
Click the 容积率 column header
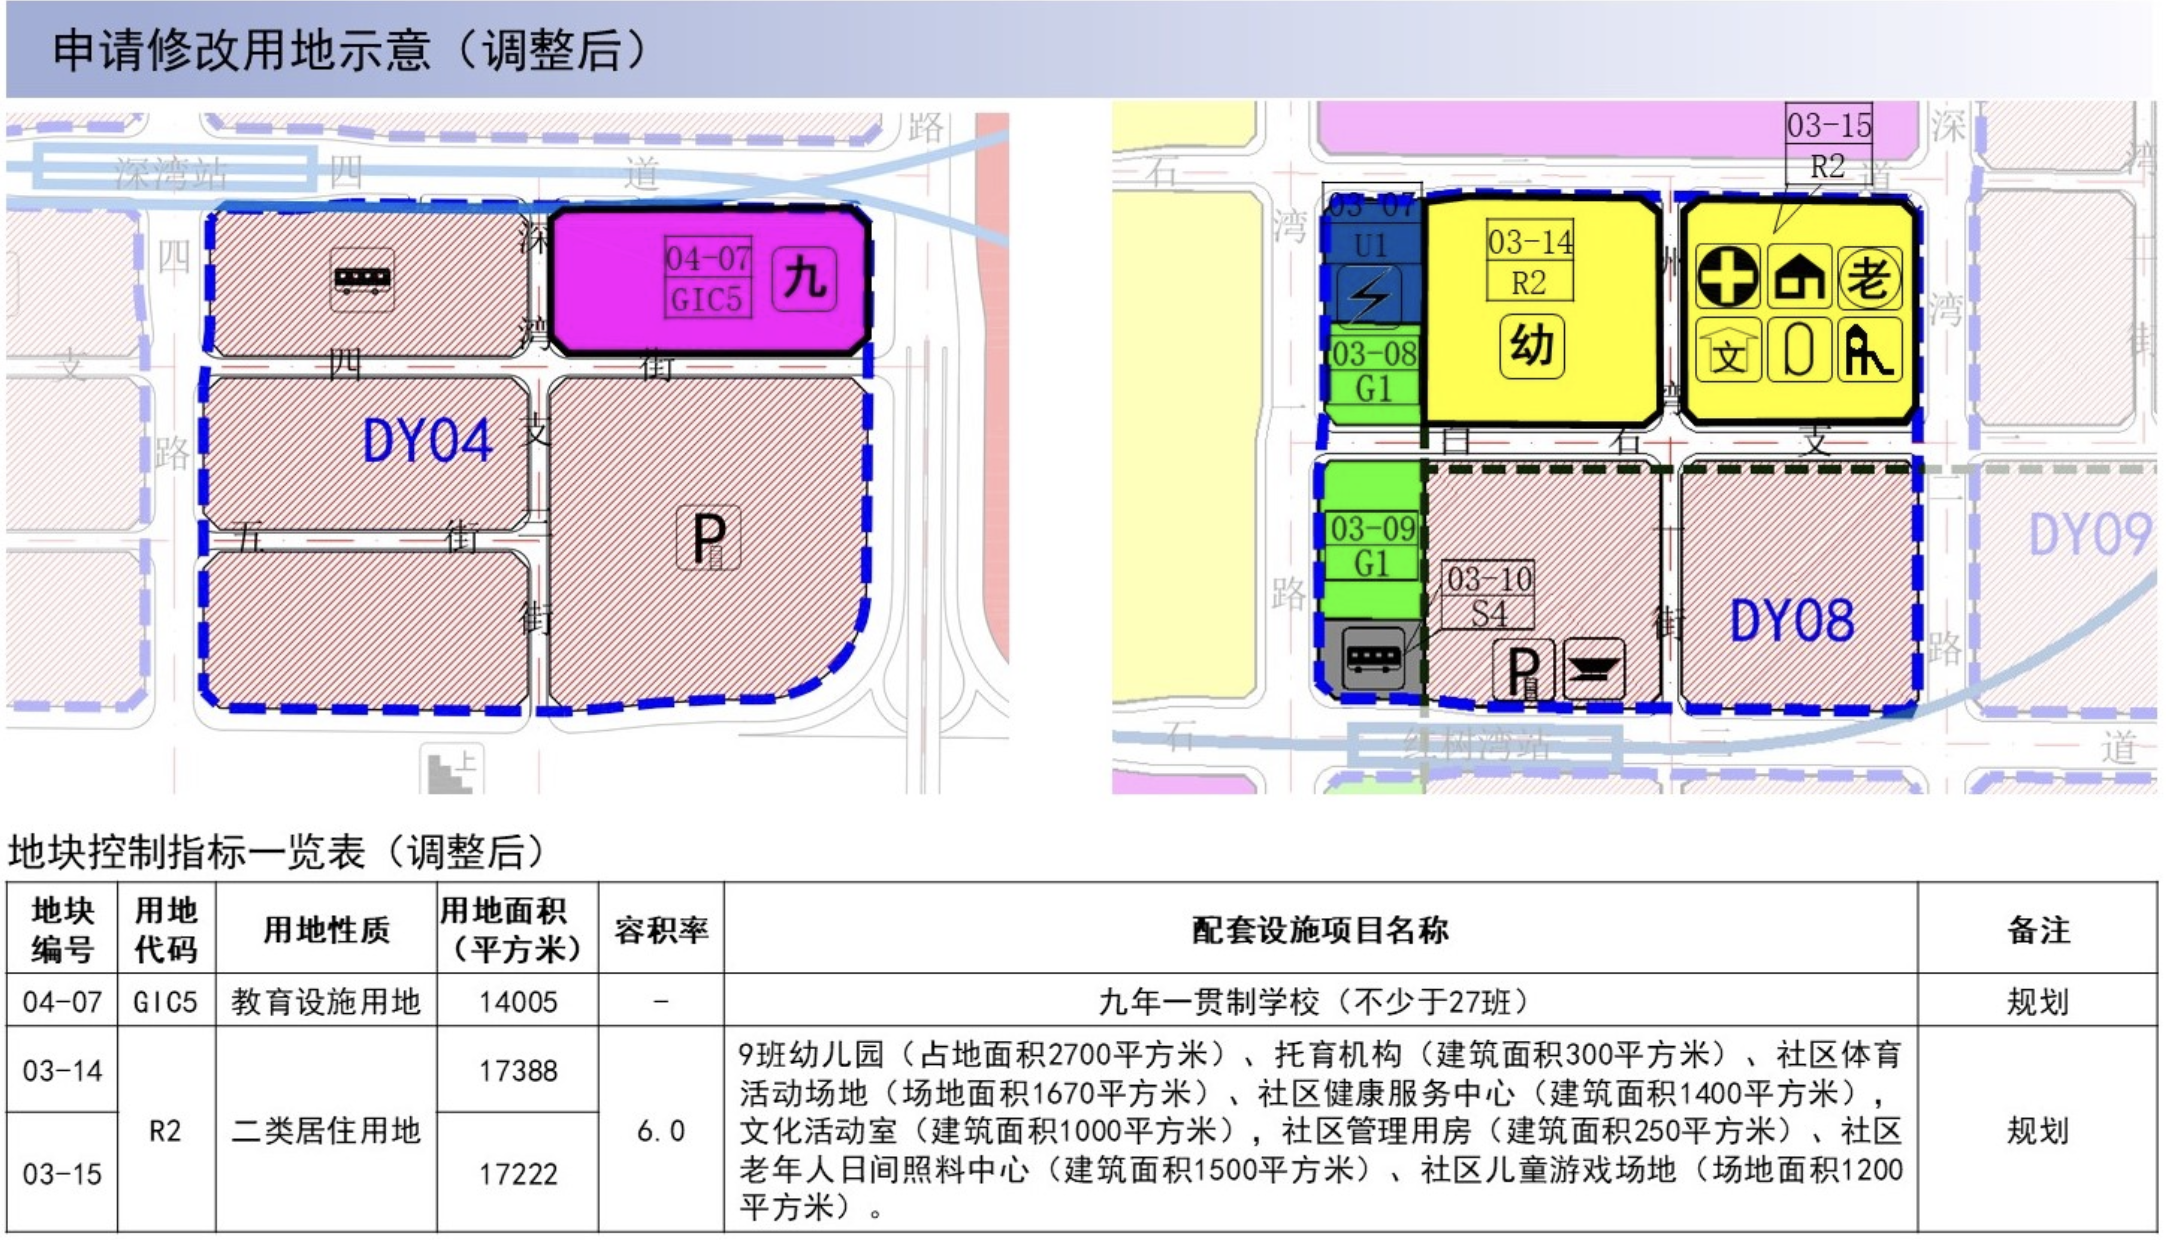tap(661, 930)
